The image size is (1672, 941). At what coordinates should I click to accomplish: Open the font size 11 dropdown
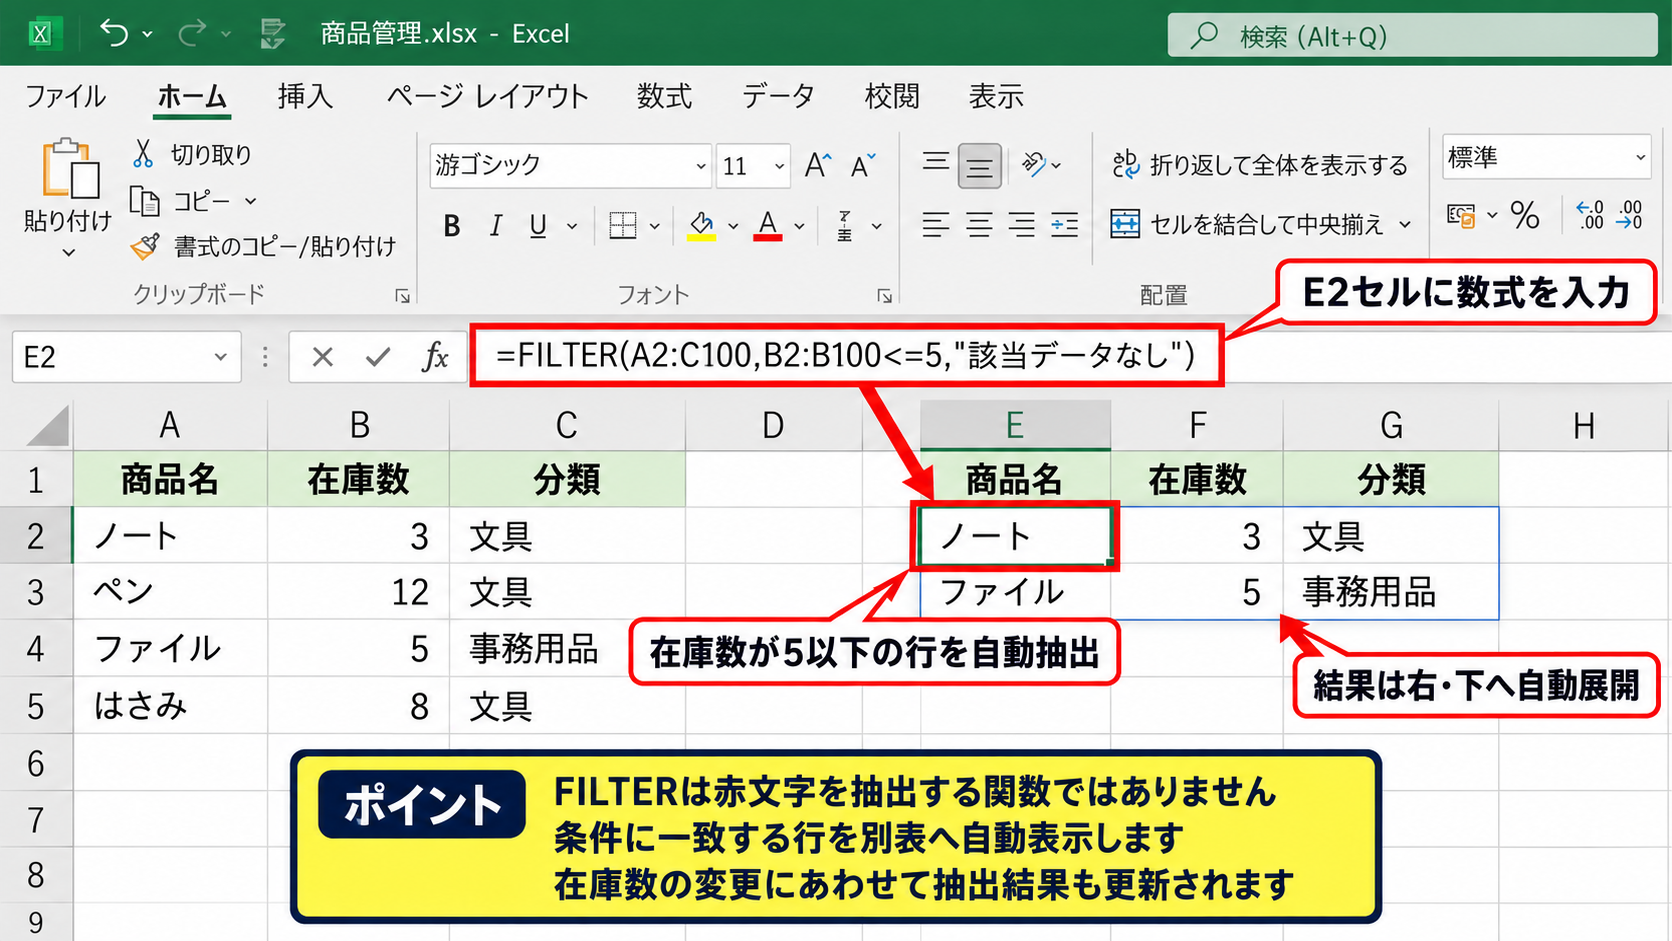(779, 167)
